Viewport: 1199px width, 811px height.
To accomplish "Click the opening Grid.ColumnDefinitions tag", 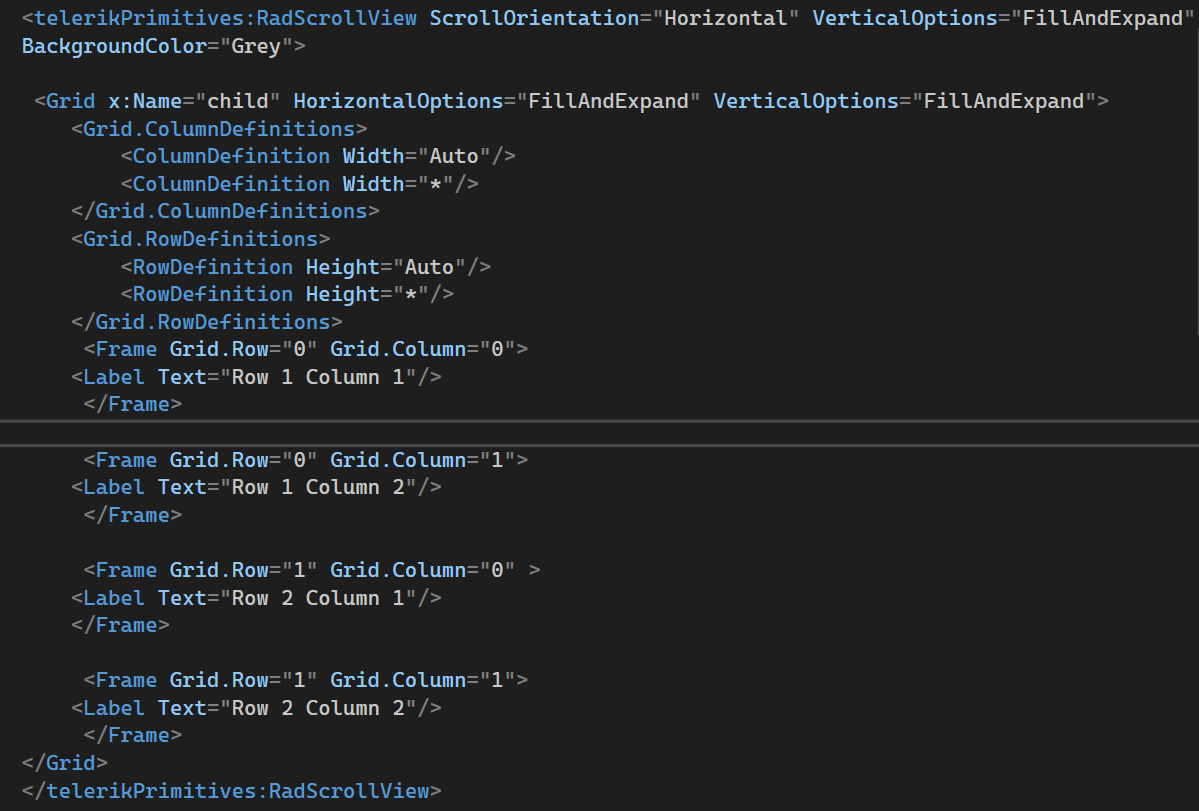I will click(218, 129).
